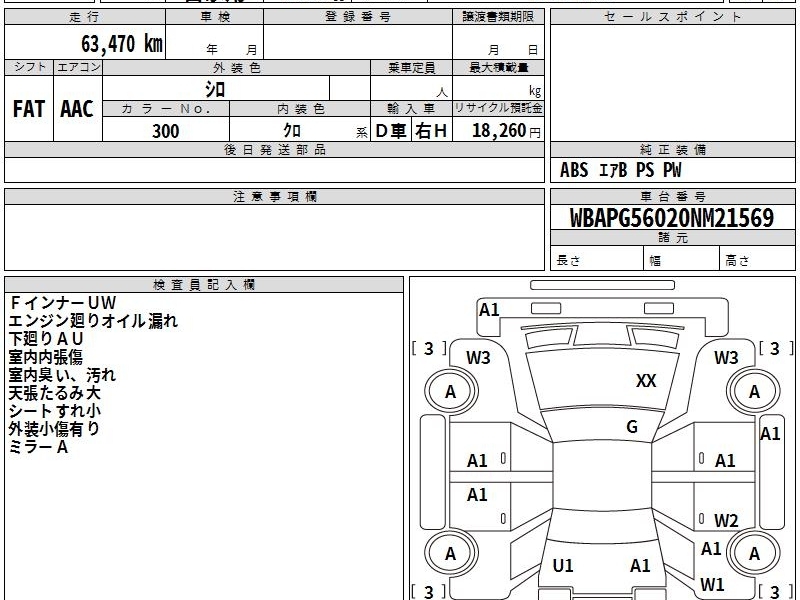This screenshot has width=800, height=600.
Task: Click the 車検 header cell
Action: (x=215, y=17)
